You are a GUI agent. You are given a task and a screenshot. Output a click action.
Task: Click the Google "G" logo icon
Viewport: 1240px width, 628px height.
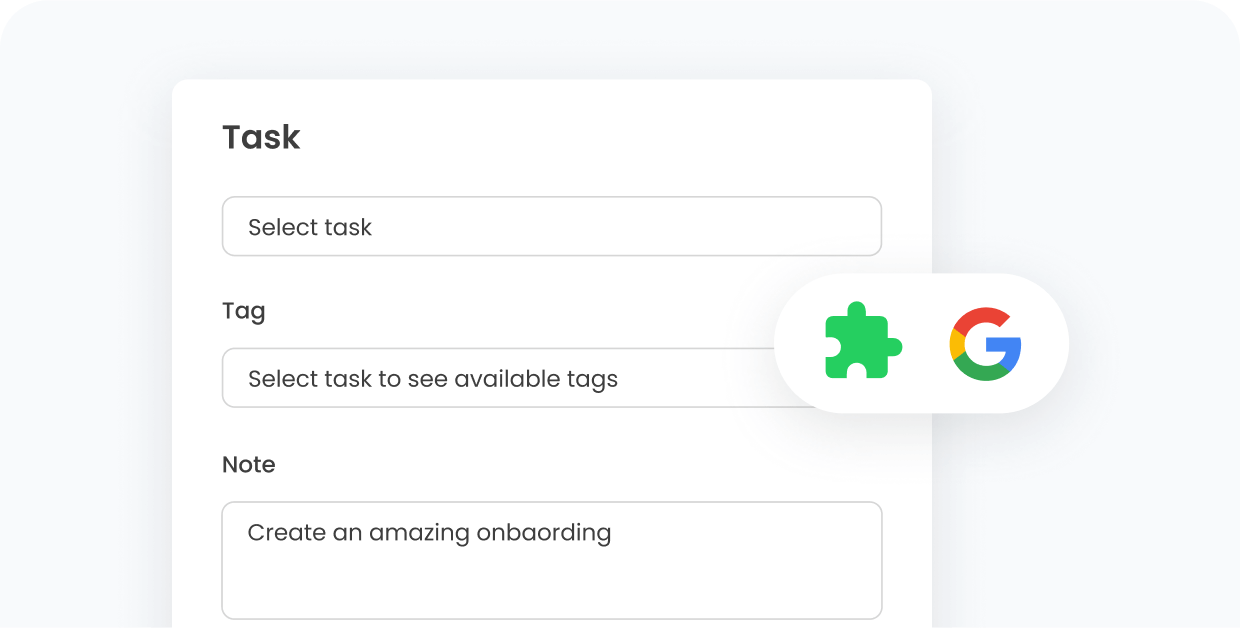tap(985, 345)
